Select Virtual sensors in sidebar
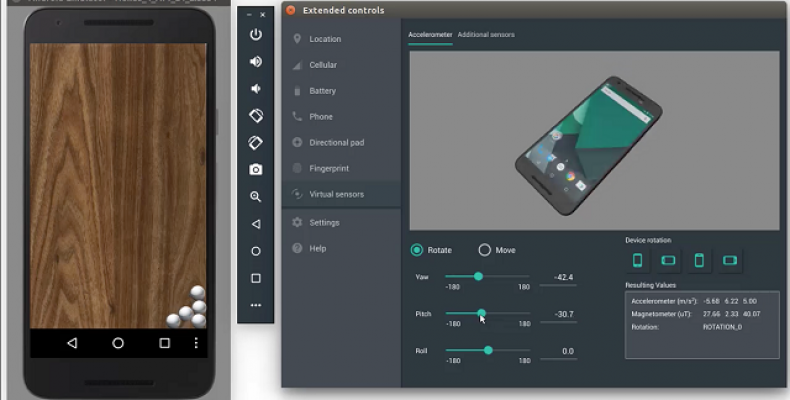 [x=341, y=194]
